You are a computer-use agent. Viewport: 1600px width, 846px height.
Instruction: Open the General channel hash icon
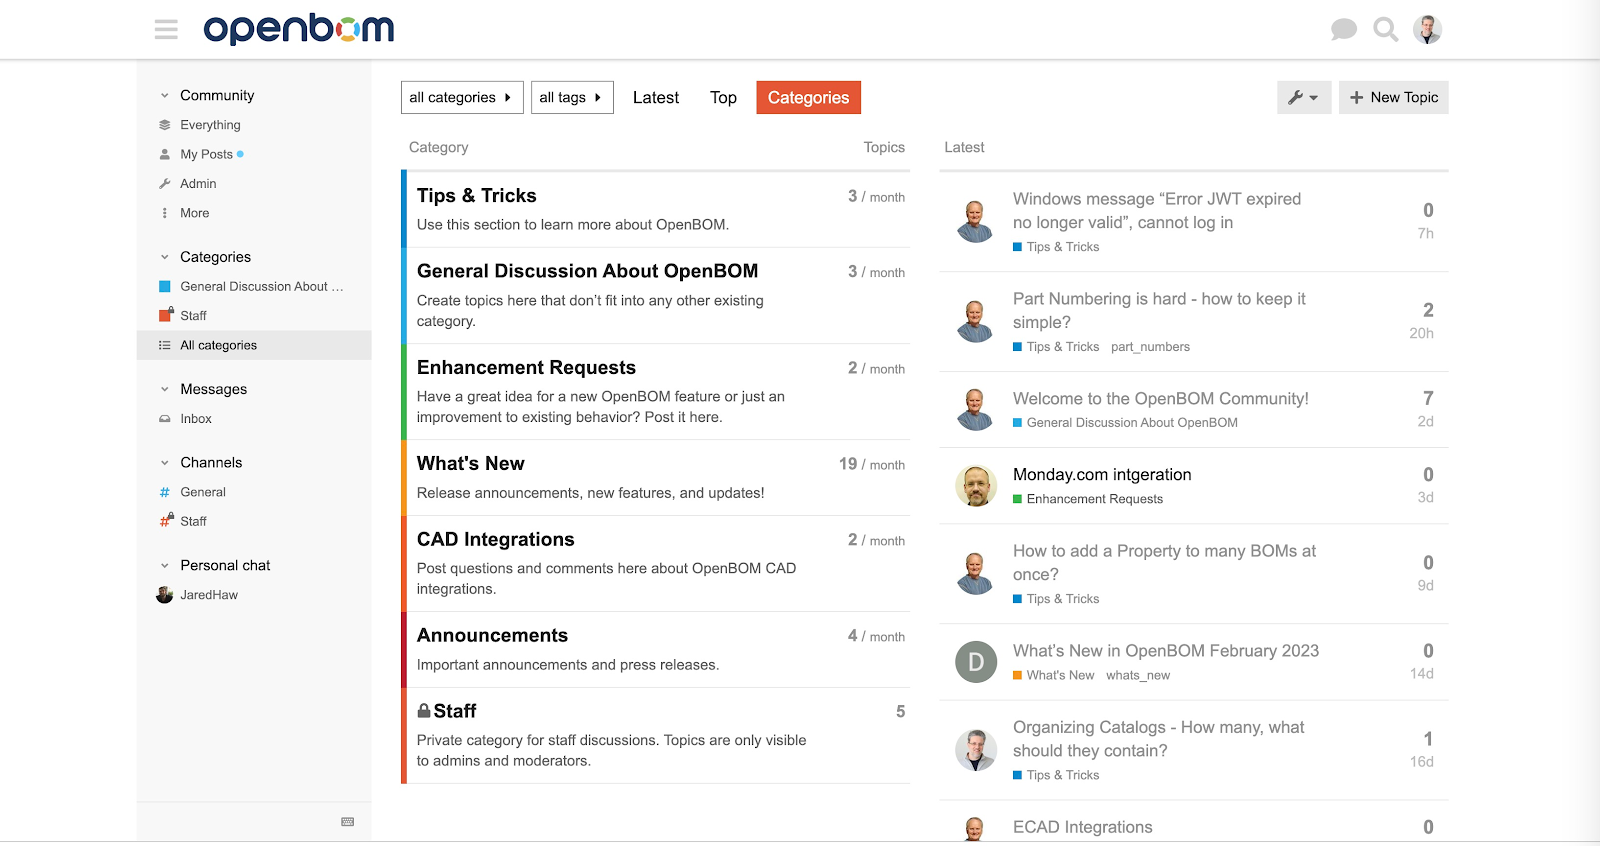(165, 492)
